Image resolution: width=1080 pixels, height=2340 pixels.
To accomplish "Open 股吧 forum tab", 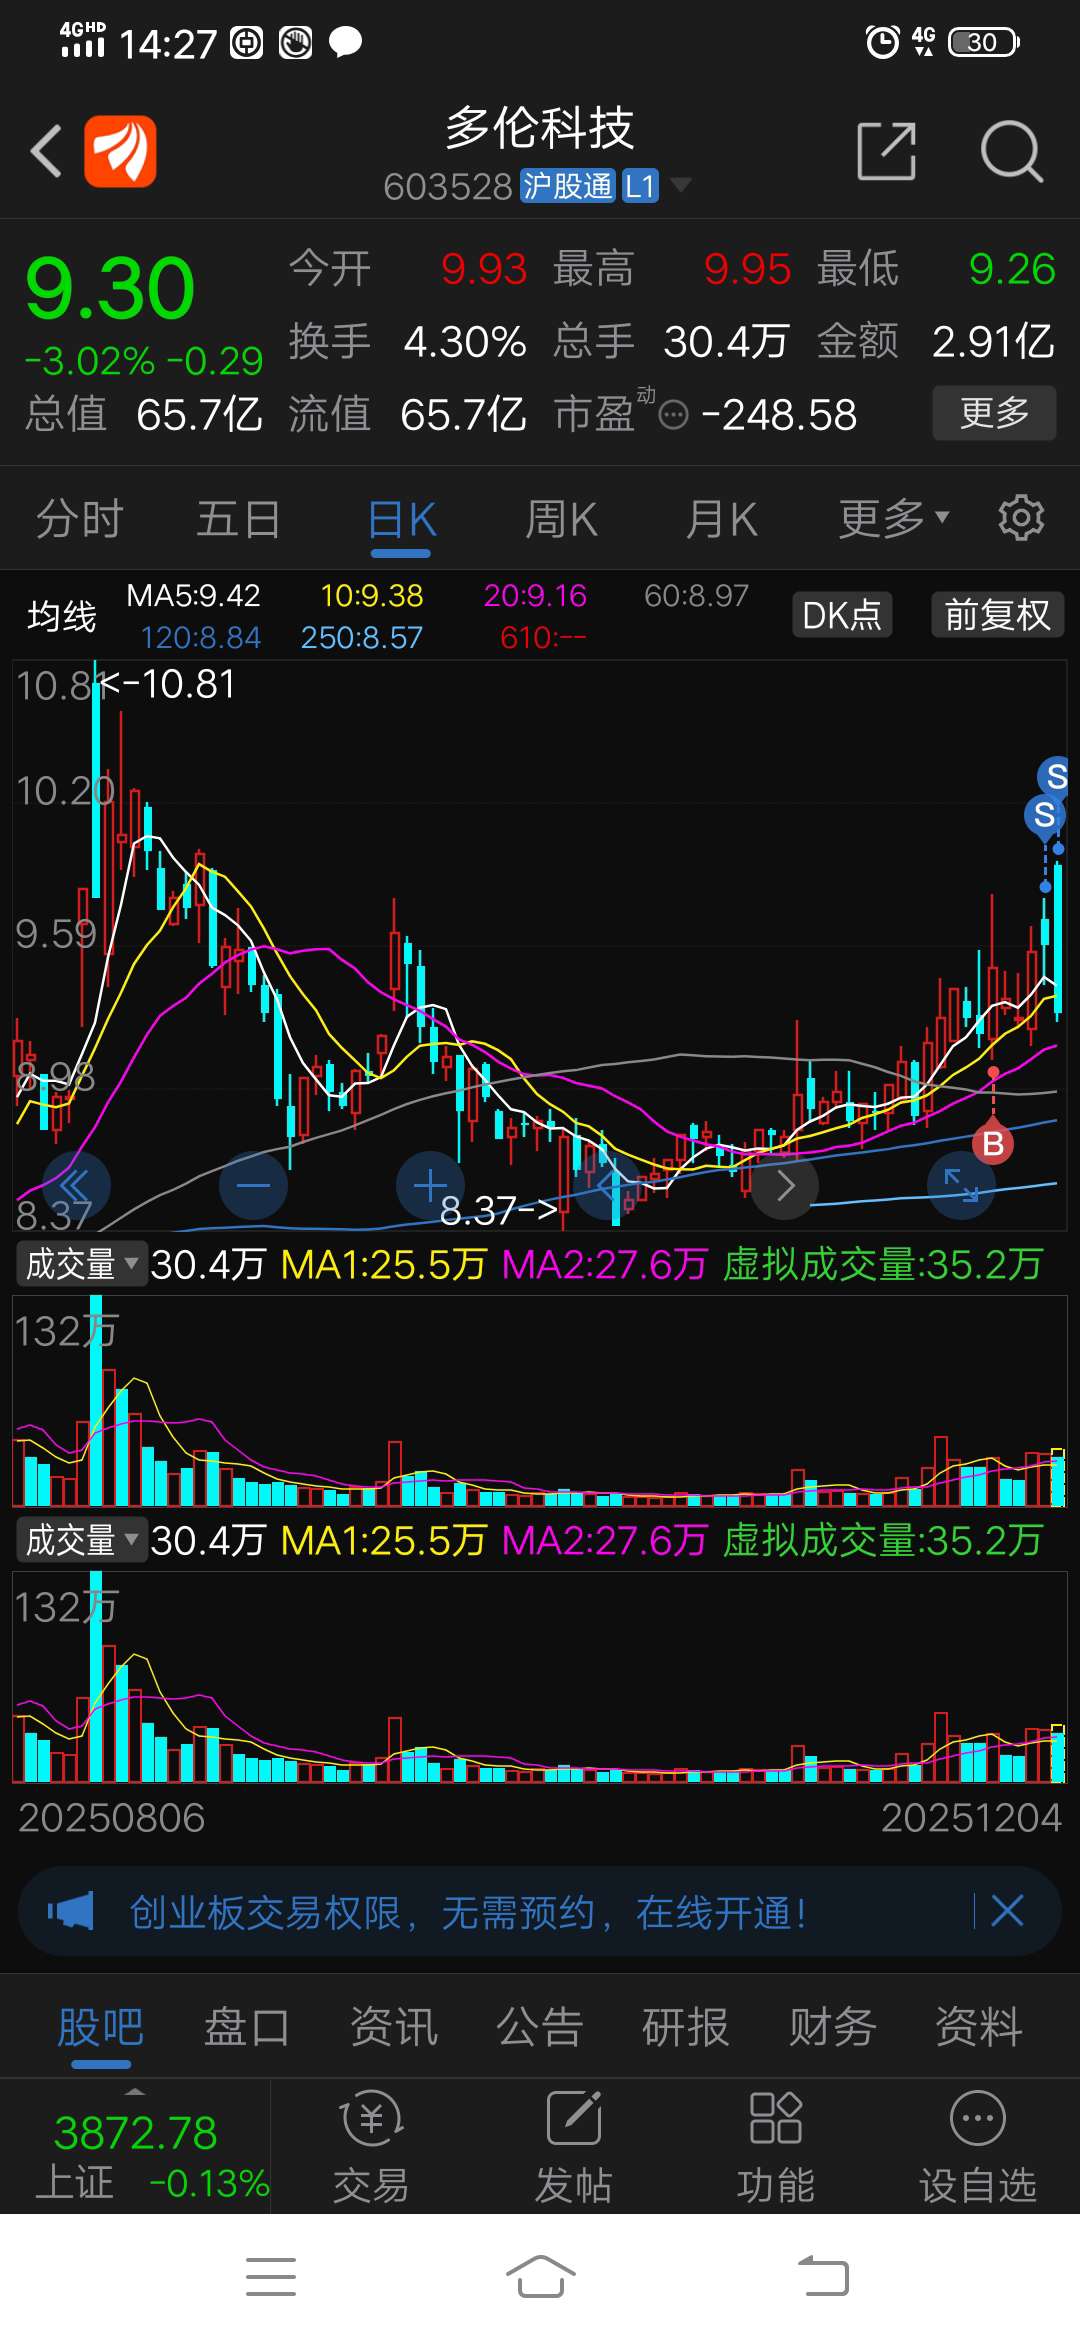I will 100,2028.
